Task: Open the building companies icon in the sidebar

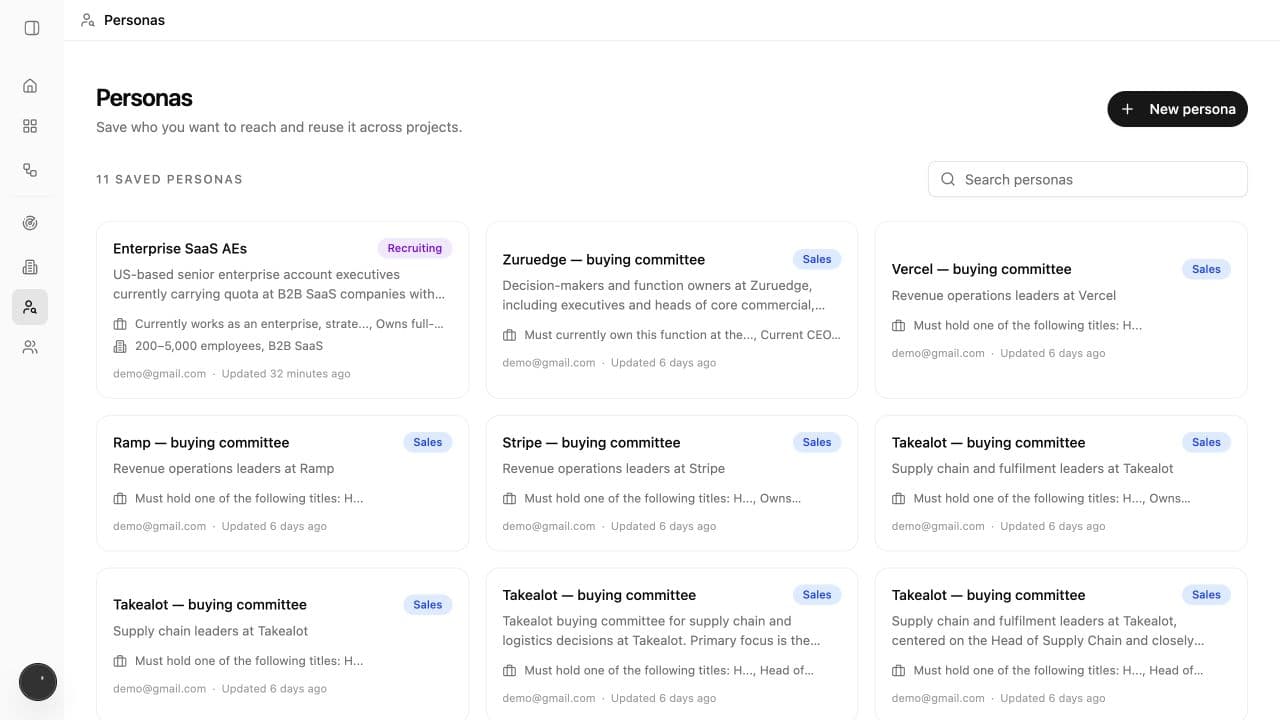Action: [x=30, y=267]
